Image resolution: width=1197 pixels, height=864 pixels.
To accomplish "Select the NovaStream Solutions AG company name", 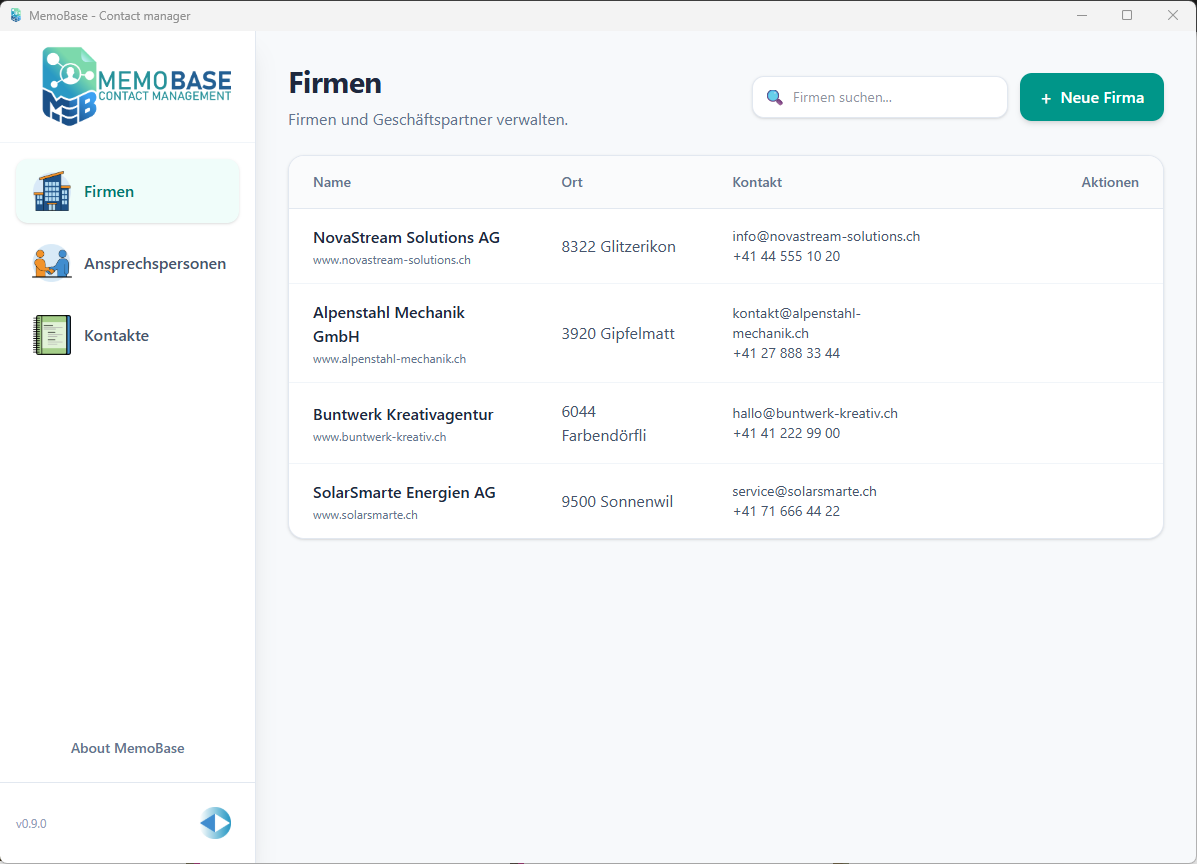I will click(x=406, y=237).
